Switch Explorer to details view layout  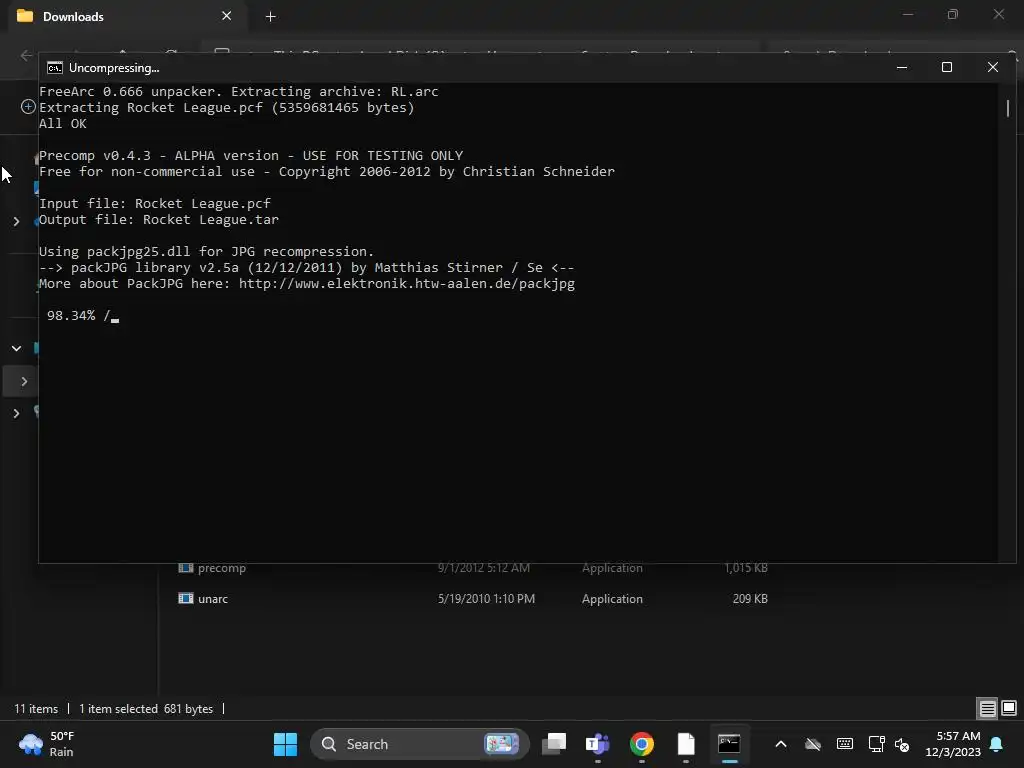[x=987, y=708]
